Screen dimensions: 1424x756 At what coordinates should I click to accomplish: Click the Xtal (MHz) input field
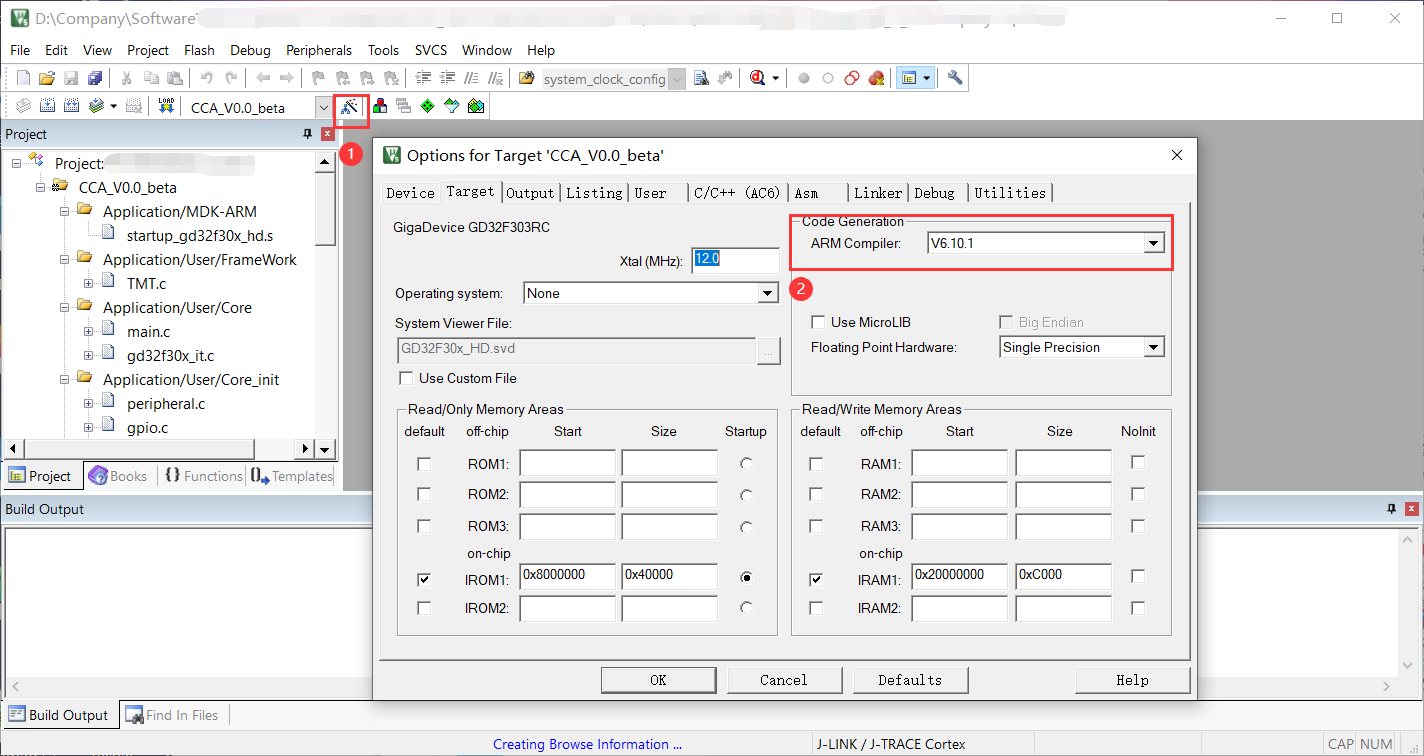pos(735,260)
